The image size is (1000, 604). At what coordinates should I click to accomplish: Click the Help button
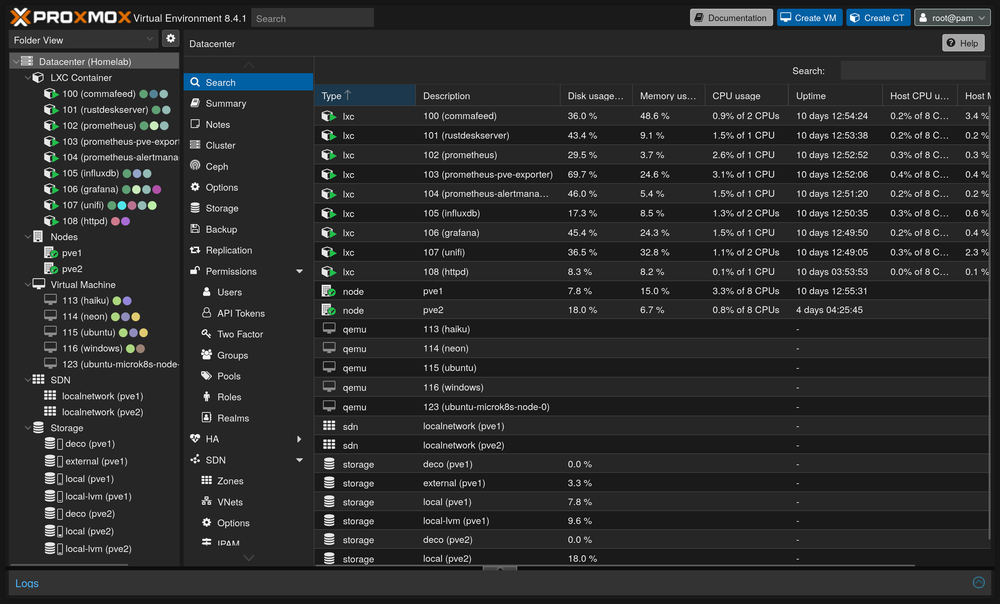[x=963, y=43]
